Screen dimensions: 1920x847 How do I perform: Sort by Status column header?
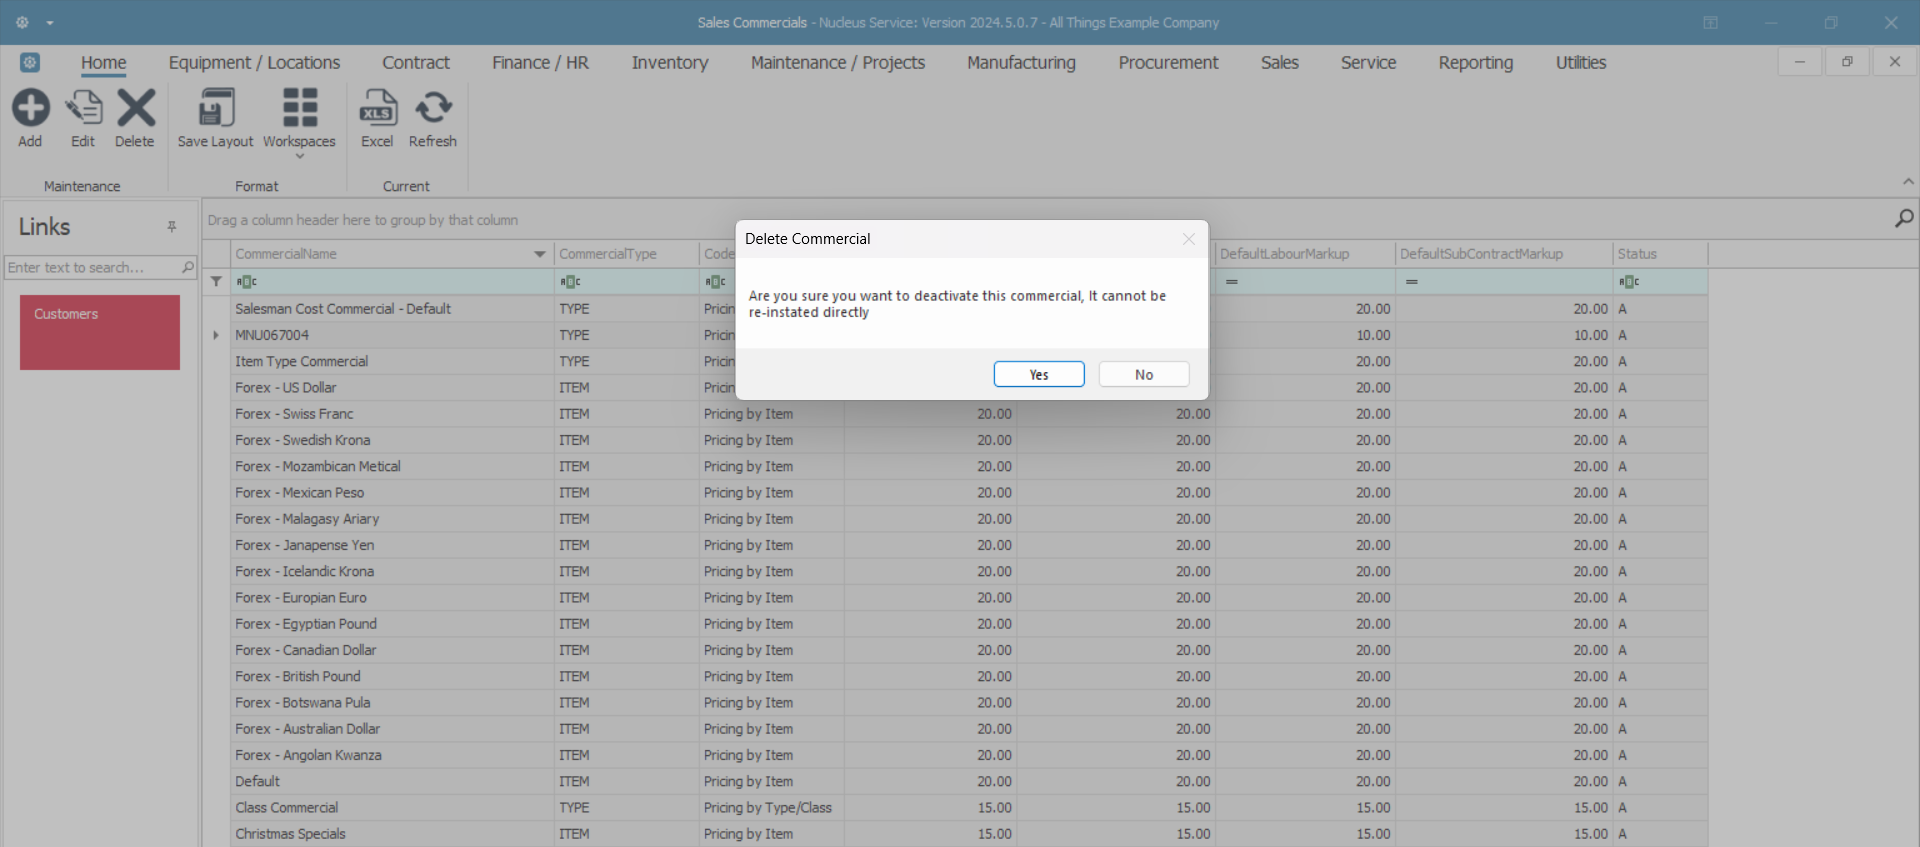click(x=1660, y=254)
